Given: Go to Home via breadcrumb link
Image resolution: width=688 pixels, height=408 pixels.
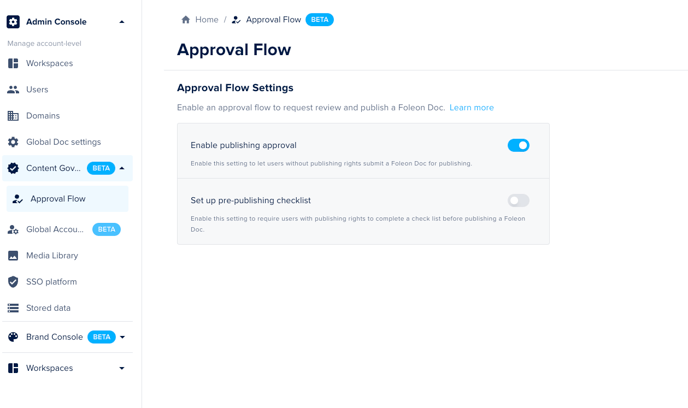Looking at the screenshot, I should [x=206, y=20].
